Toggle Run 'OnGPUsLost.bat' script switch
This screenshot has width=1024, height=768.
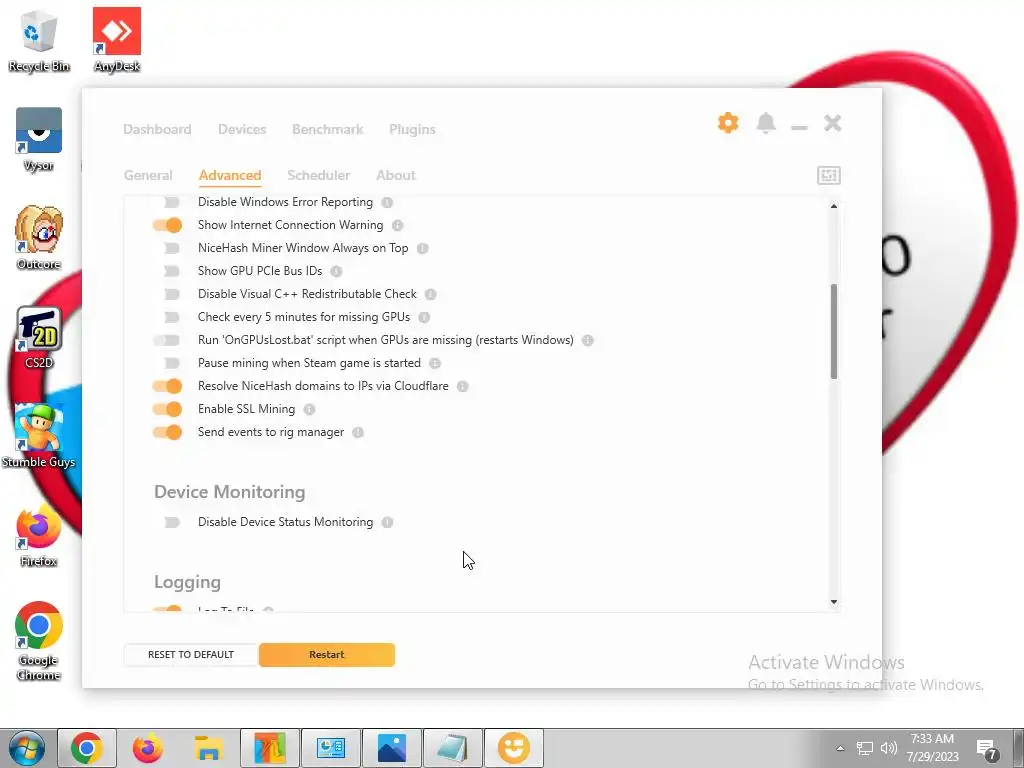click(x=168, y=340)
